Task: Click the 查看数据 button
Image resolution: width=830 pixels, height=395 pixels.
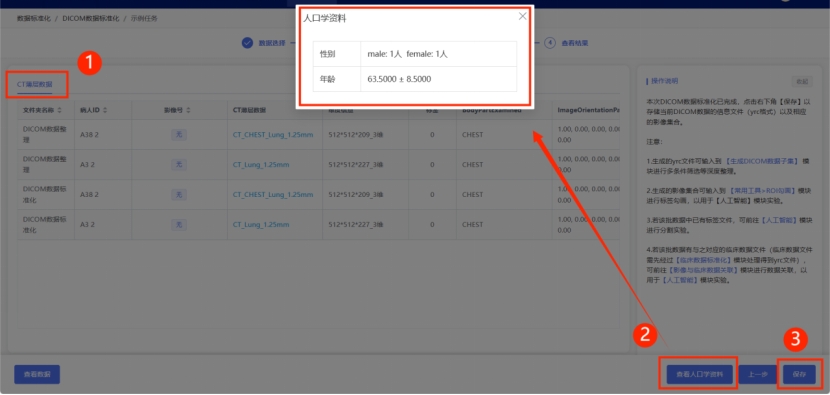Action: click(x=37, y=374)
